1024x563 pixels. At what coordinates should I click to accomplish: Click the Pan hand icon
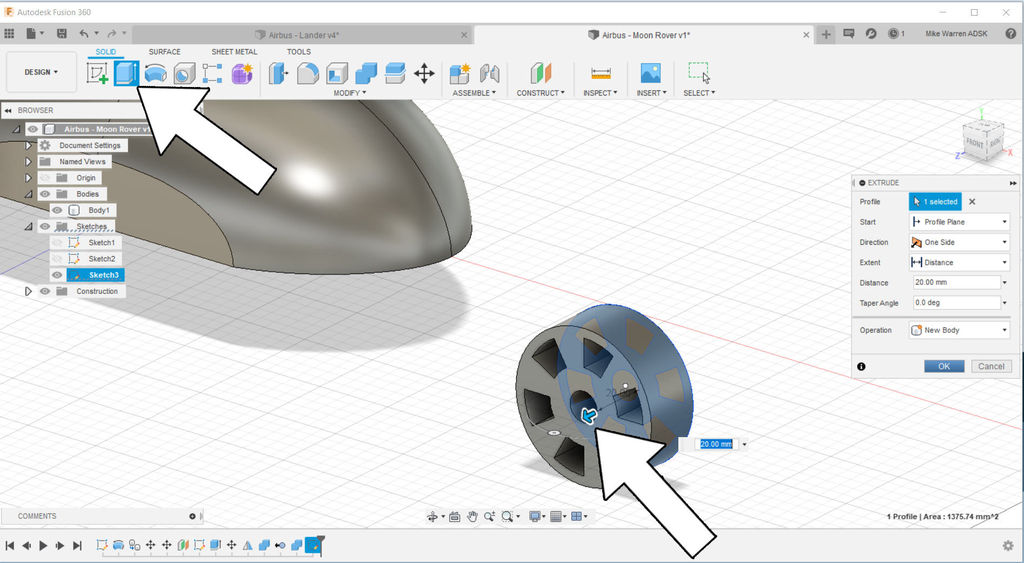(x=472, y=517)
